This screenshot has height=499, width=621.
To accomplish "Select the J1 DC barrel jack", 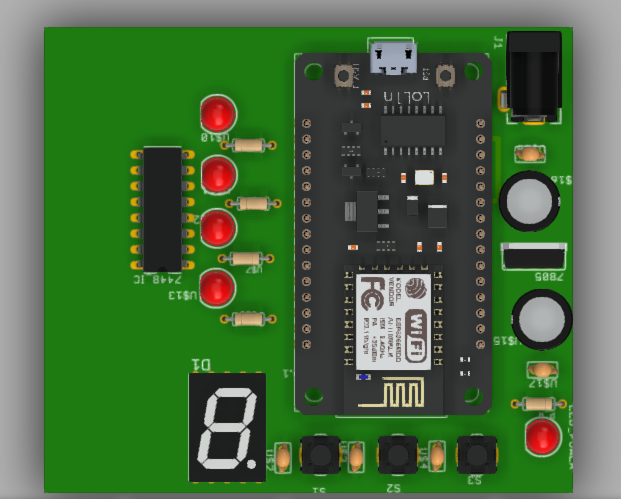I will click(x=534, y=76).
